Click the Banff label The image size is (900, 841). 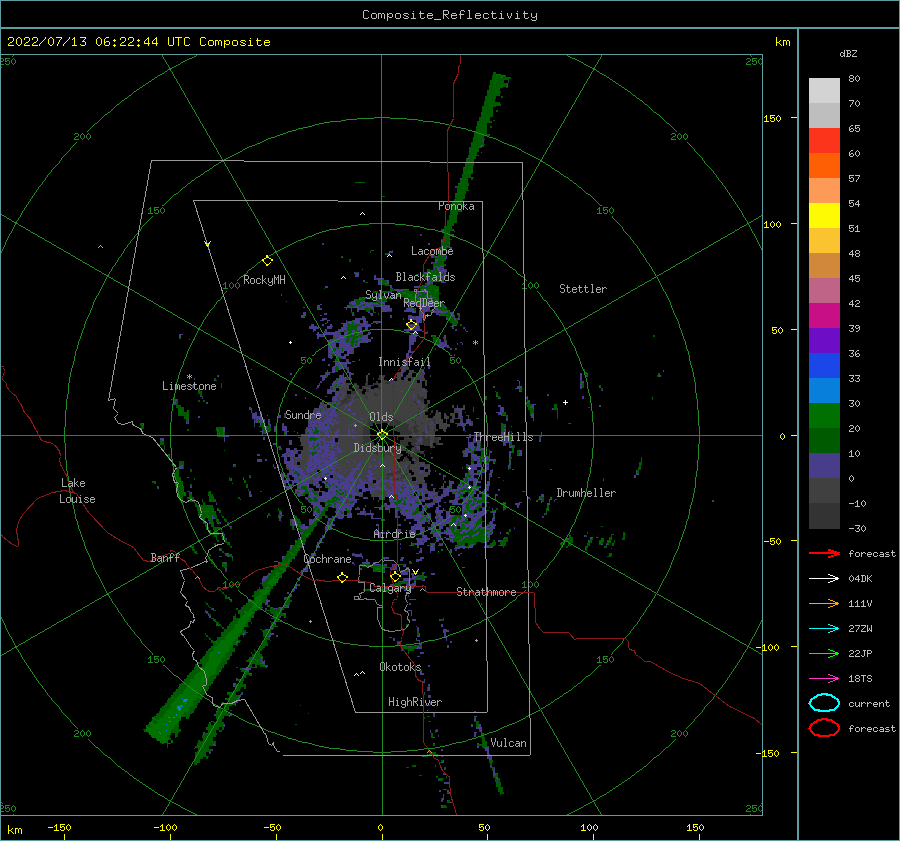[x=165, y=558]
